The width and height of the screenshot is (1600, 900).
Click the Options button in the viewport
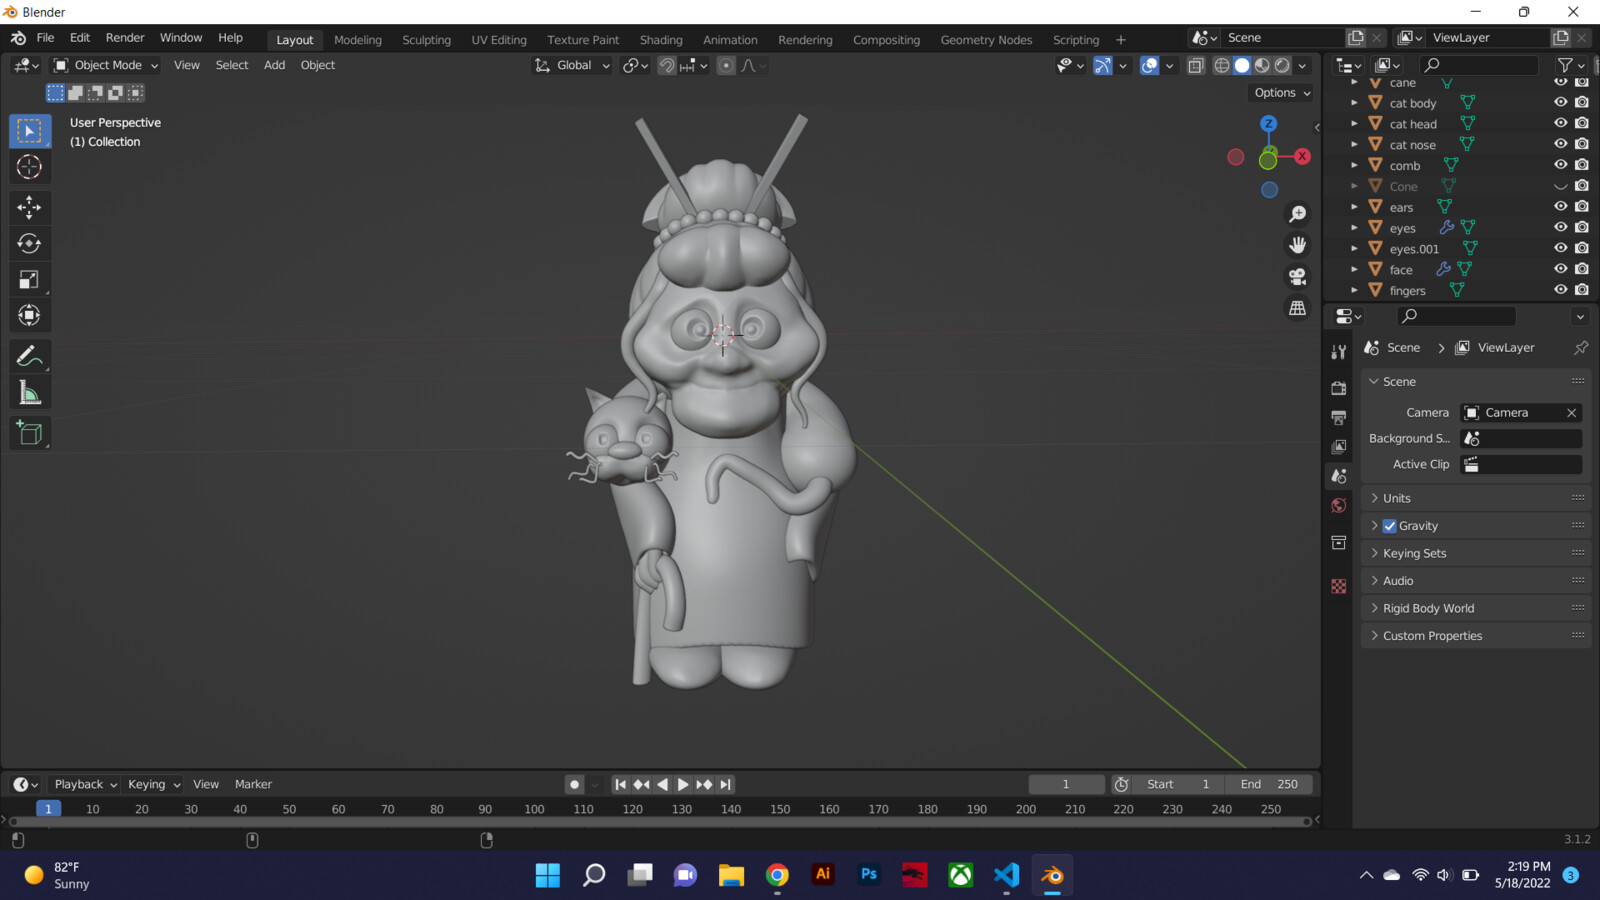[1280, 92]
